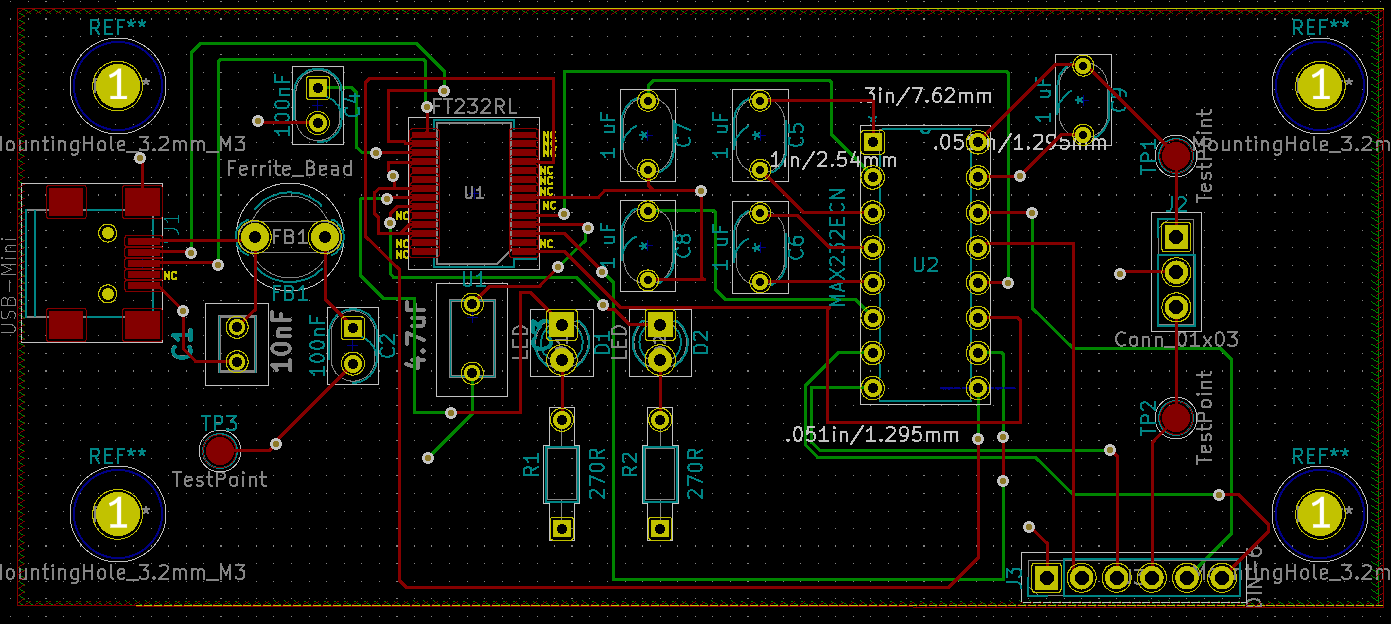Select the .051in/1.295mm text below U2
This screenshot has width=1391, height=624.
(x=871, y=435)
